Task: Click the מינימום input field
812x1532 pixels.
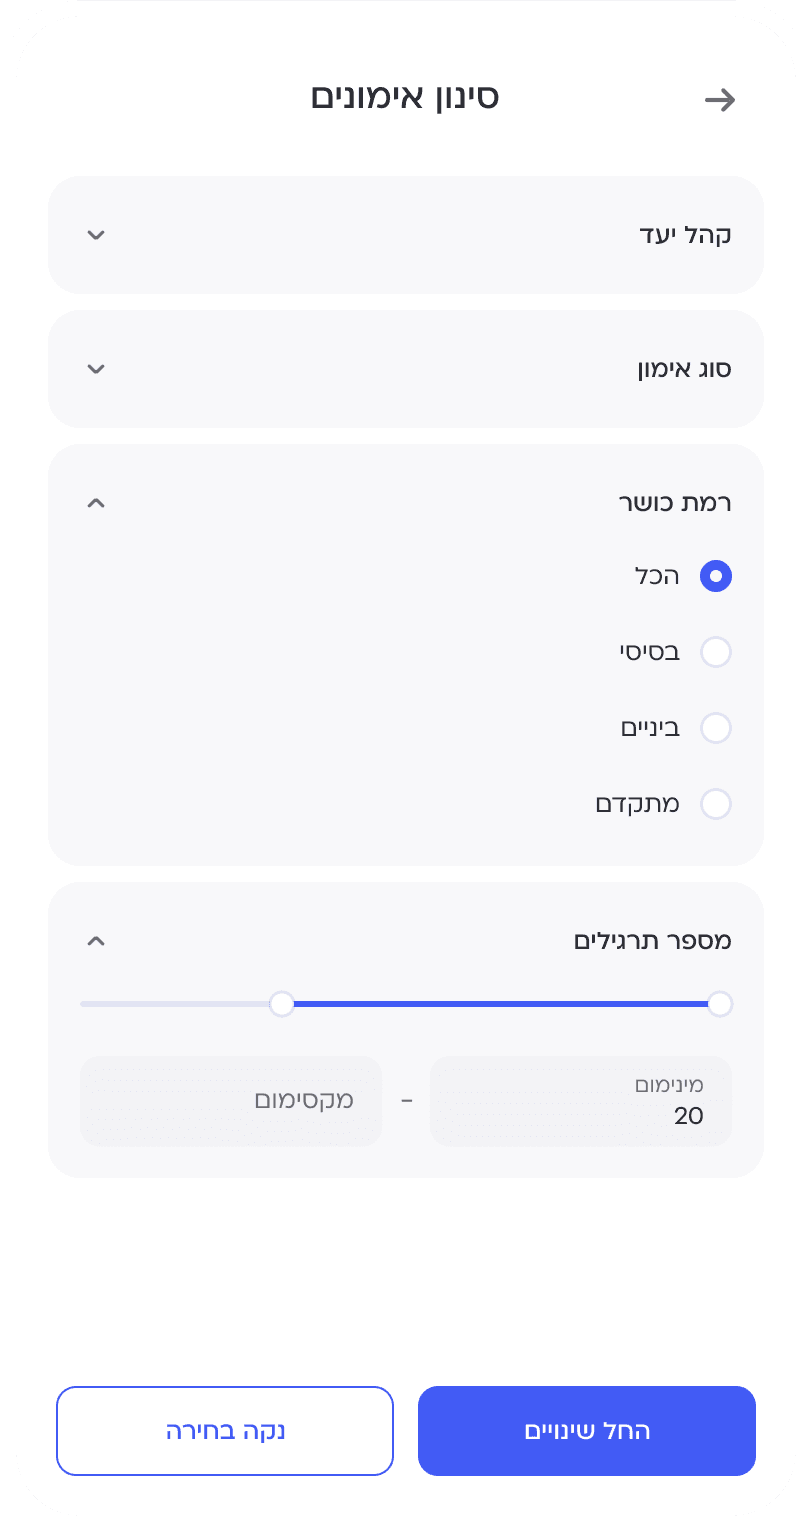Action: click(581, 1101)
